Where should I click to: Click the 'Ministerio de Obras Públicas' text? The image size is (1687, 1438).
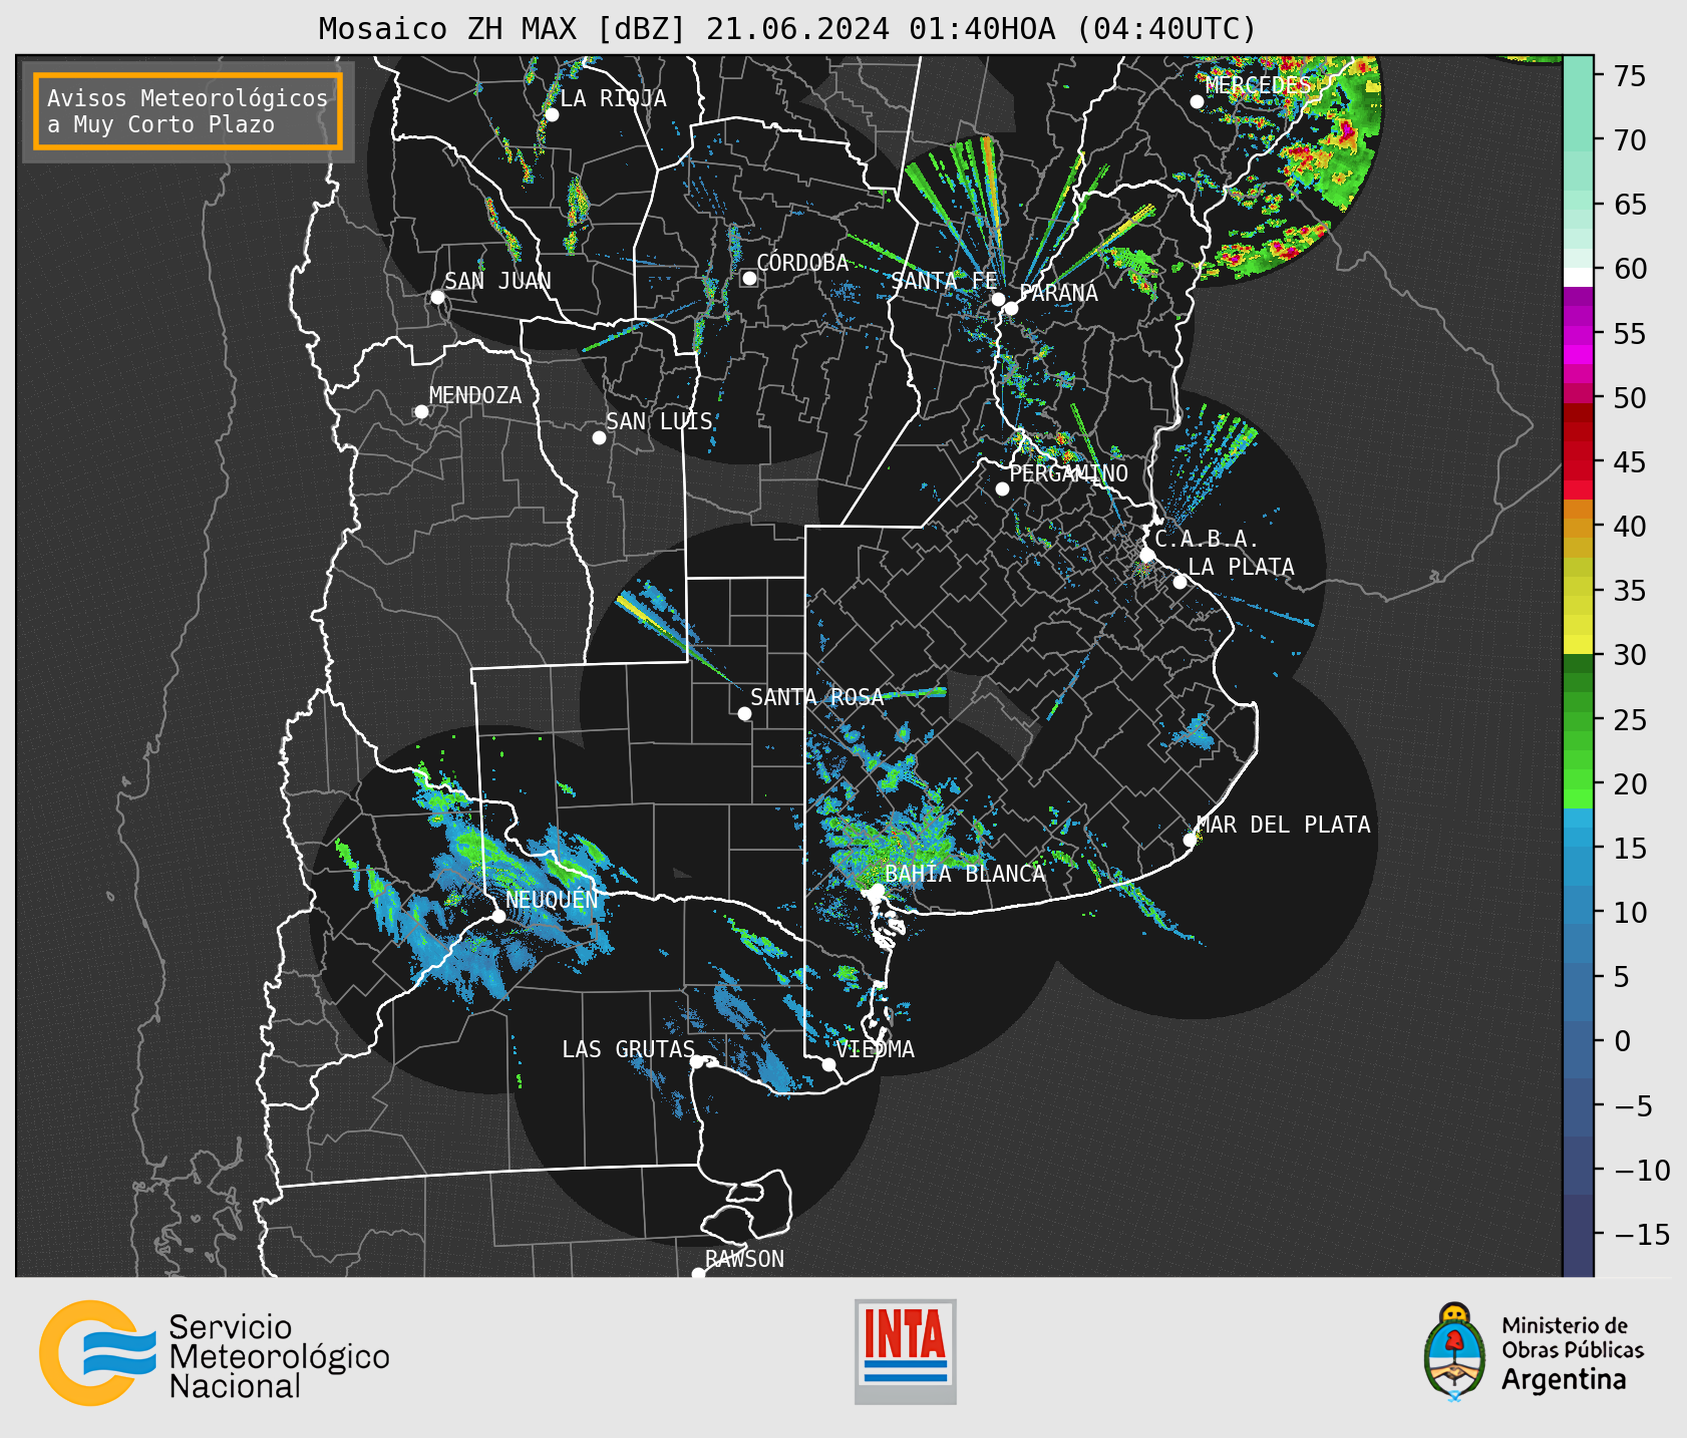point(1572,1338)
